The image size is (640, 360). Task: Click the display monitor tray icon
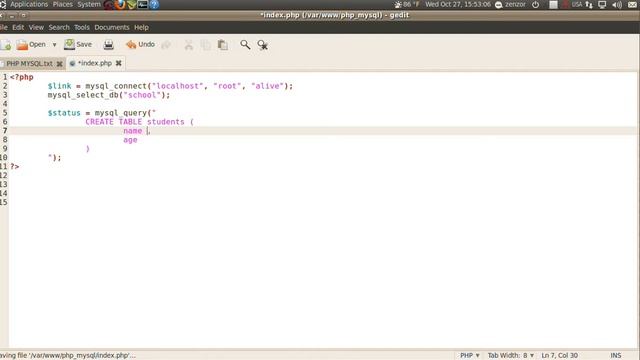point(602,5)
